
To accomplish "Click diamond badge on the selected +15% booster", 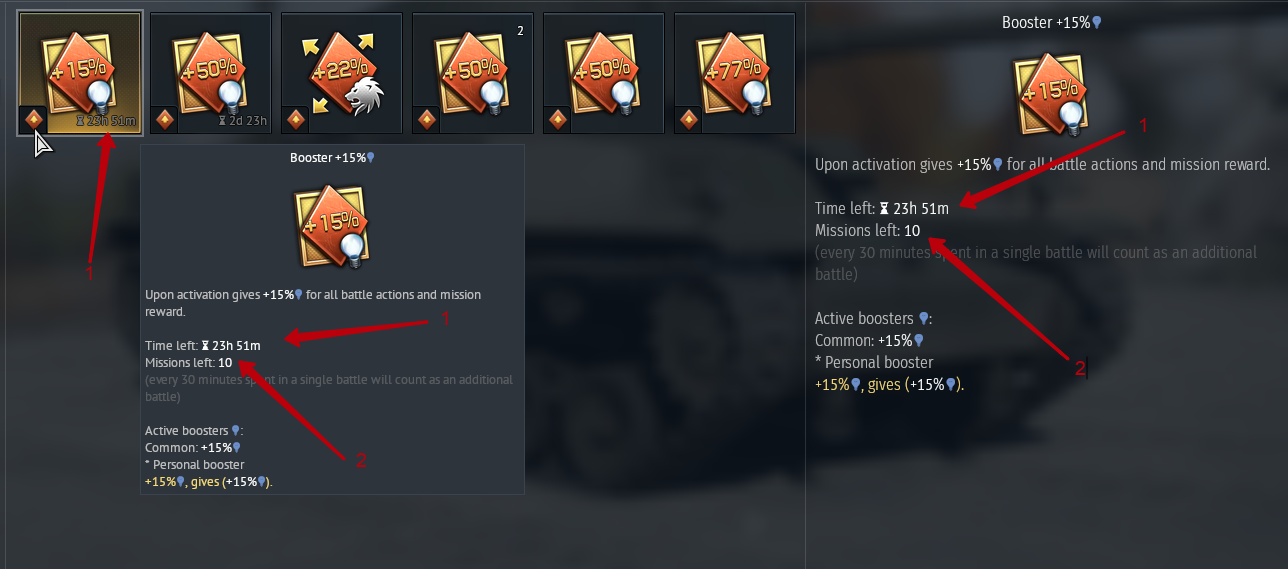I will (x=33, y=120).
